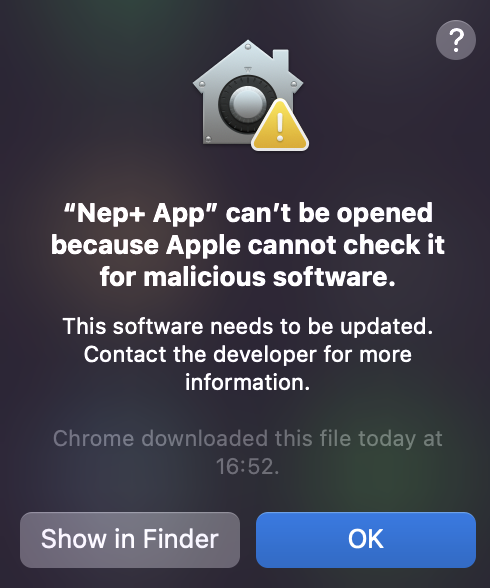Screen dimensions: 490x588
Task: Click the safe dial inside the house icon
Action: tap(247, 104)
